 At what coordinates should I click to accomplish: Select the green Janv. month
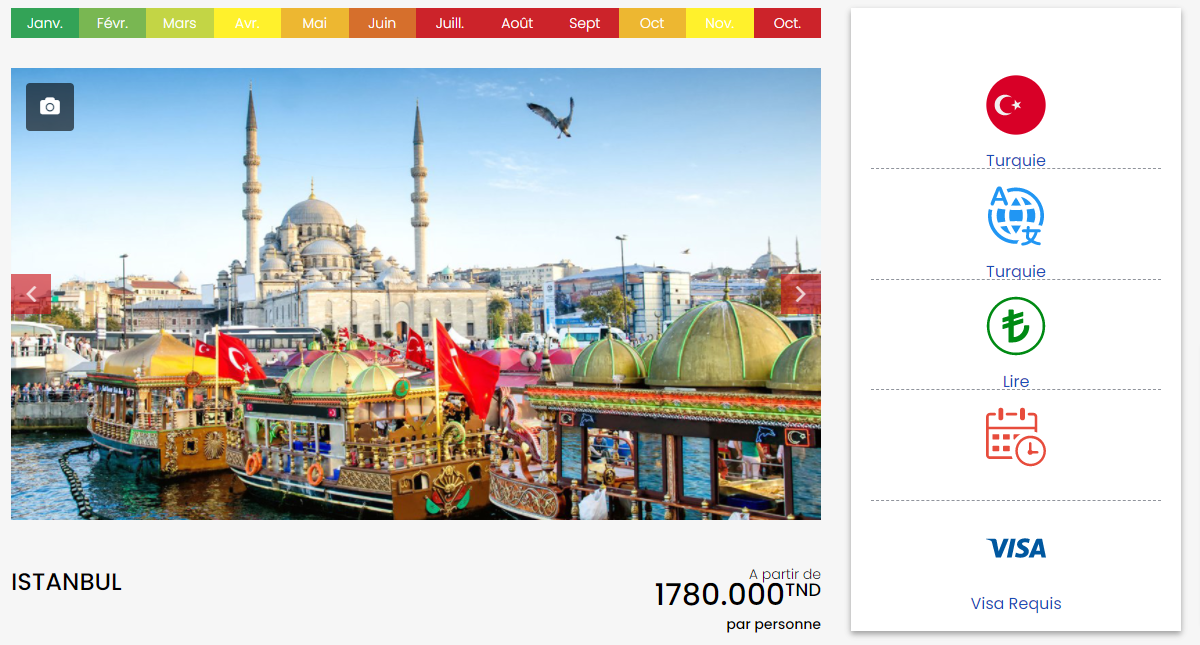pos(45,23)
